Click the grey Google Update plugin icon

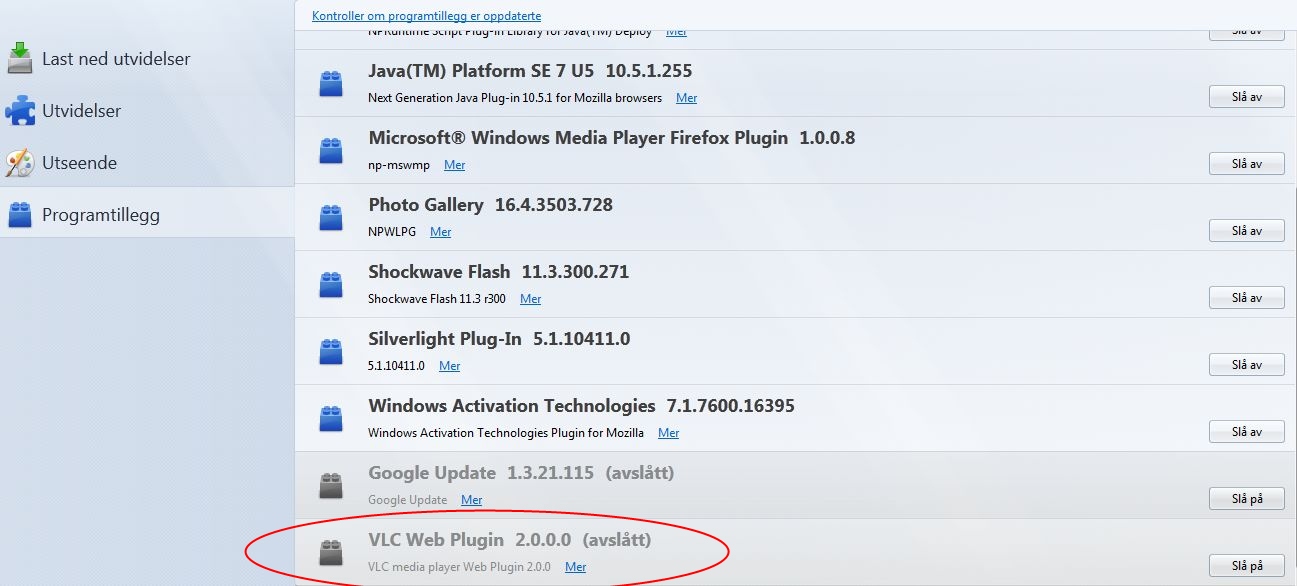coord(331,486)
